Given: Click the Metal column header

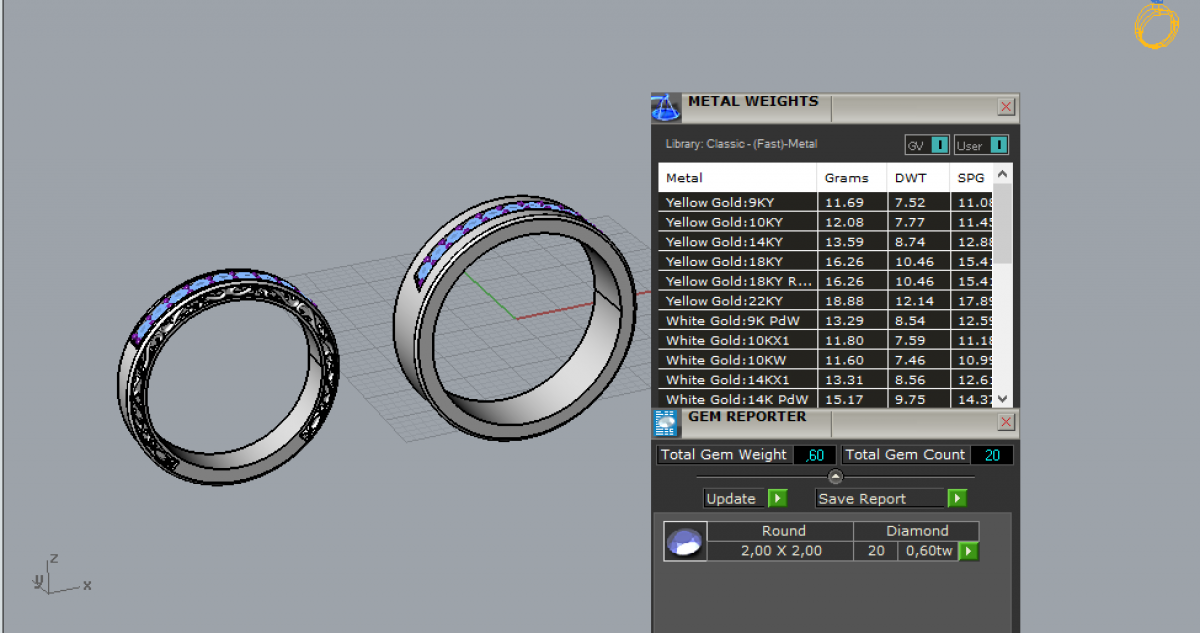Looking at the screenshot, I should (x=737, y=178).
